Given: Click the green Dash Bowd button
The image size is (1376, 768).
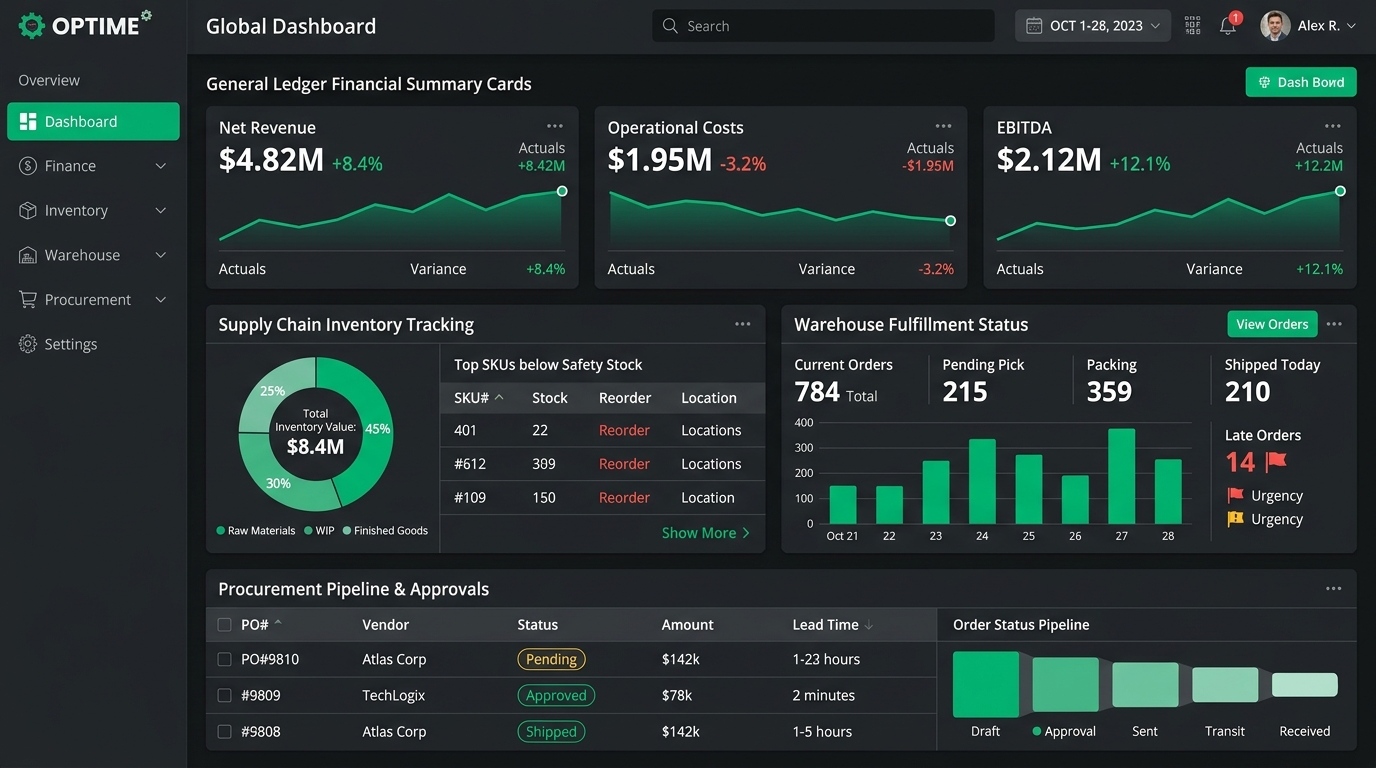Looking at the screenshot, I should pos(1301,82).
